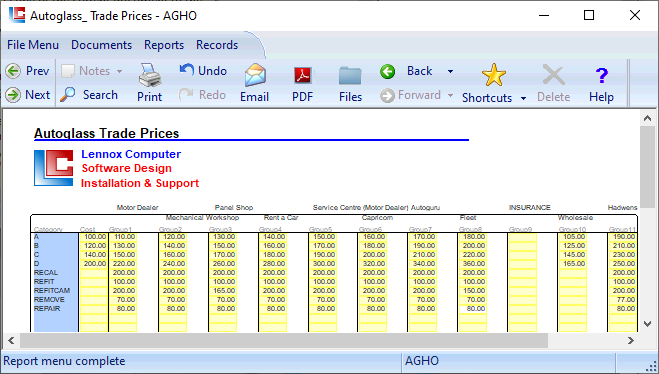Export report using the PDF icon
This screenshot has height=374, width=659.
coord(303,76)
